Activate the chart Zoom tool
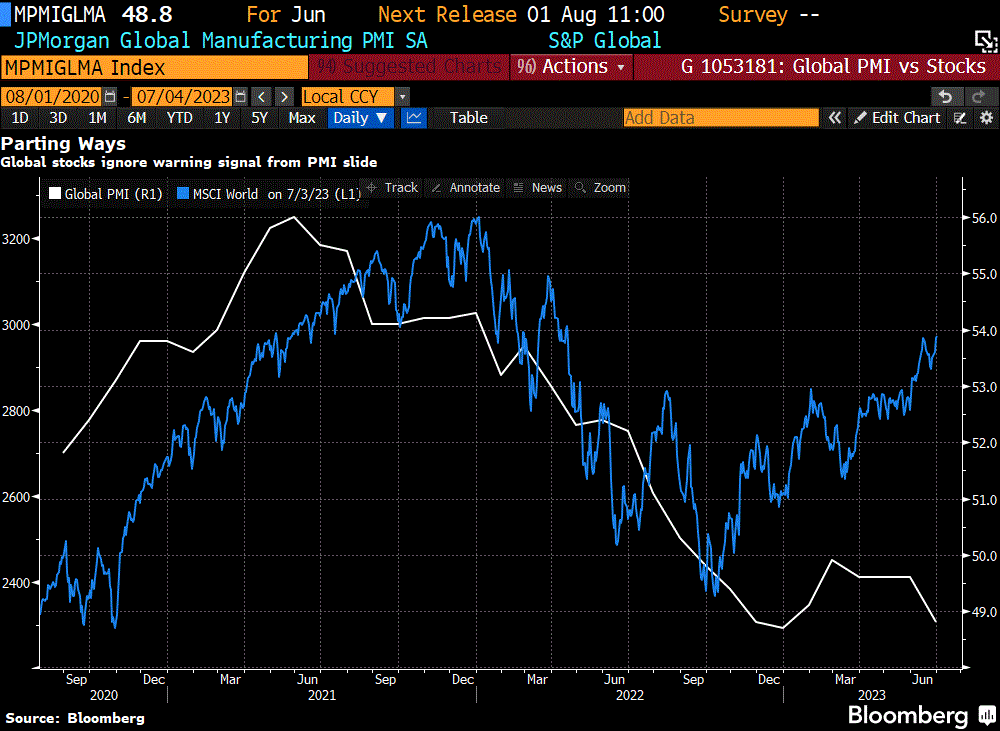Image resolution: width=1000 pixels, height=731 pixels. point(601,188)
